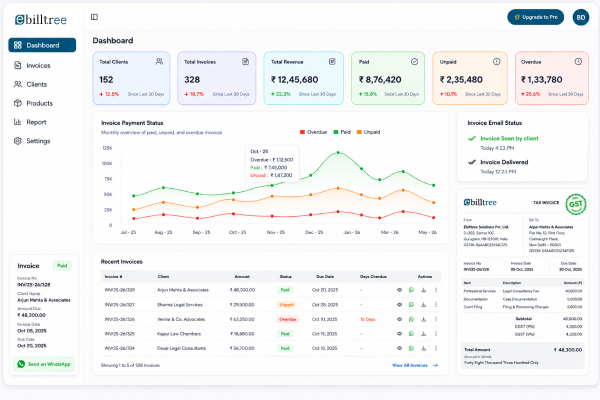600x400 pixels.
Task: Open more options for Sharma Legal invoice
Action: [436, 304]
